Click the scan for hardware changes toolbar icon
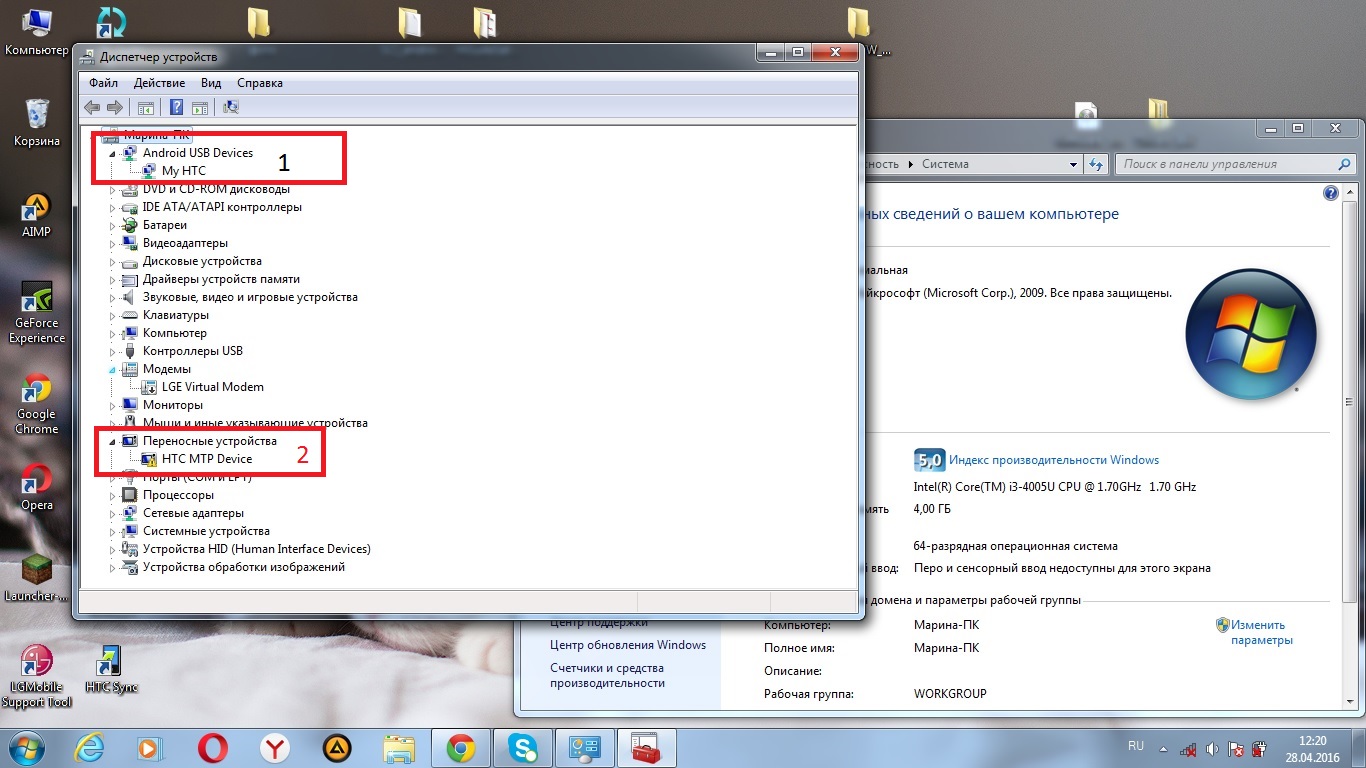1366x768 pixels. coord(231,108)
